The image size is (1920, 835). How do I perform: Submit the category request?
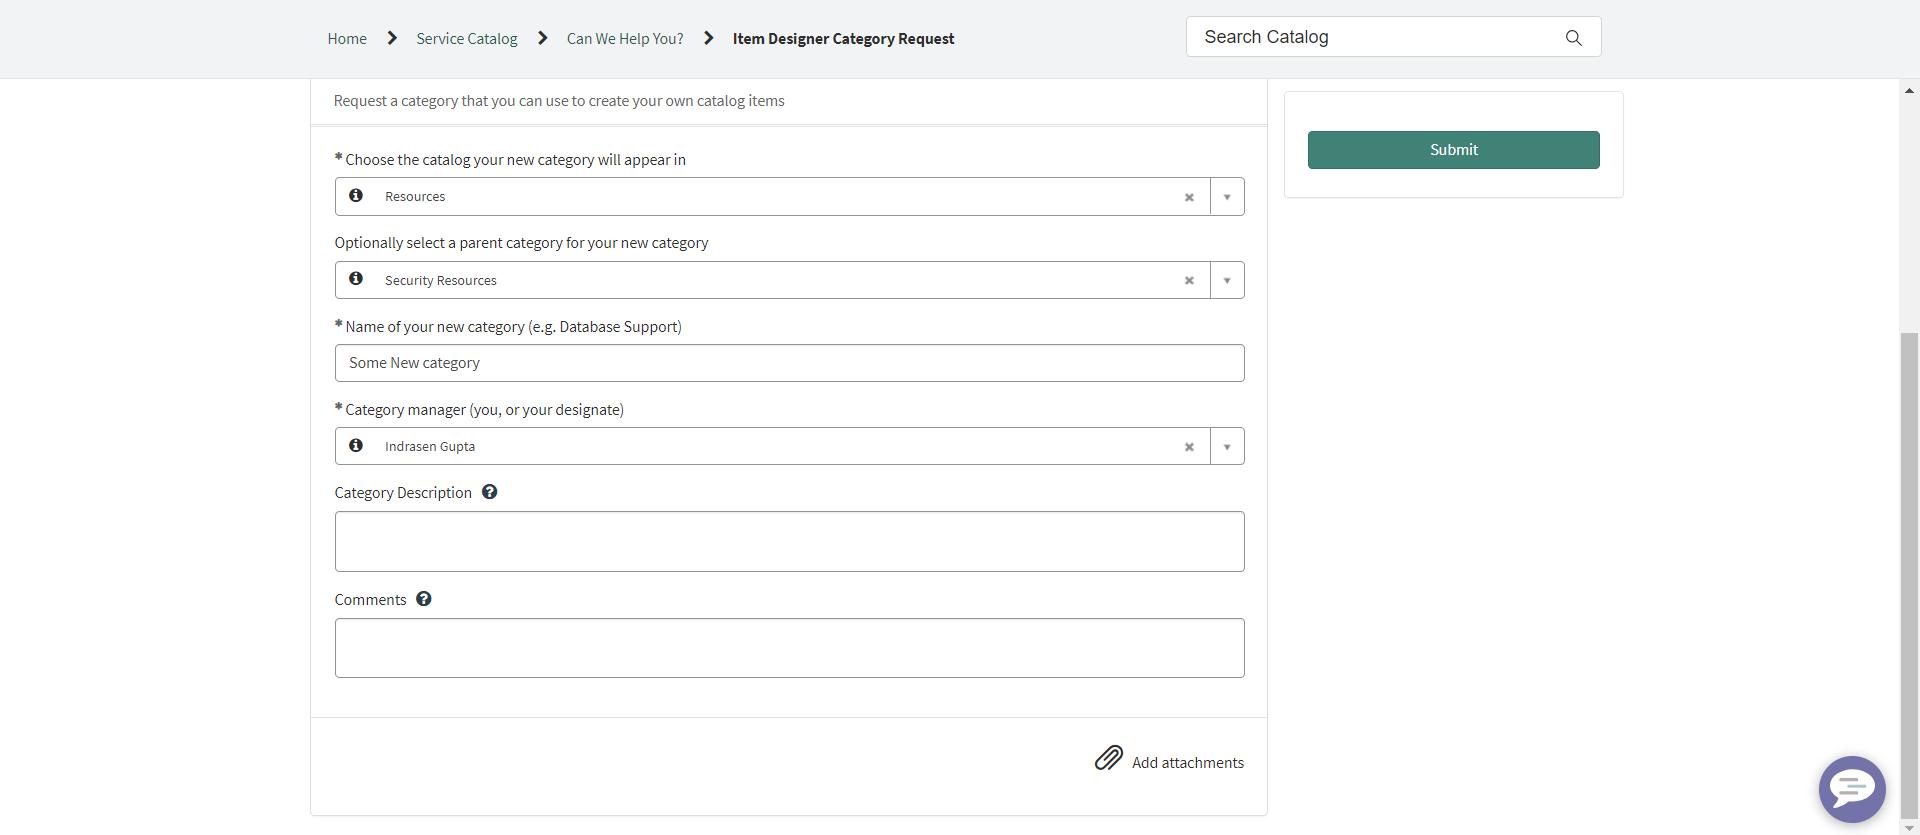pyautogui.click(x=1453, y=150)
